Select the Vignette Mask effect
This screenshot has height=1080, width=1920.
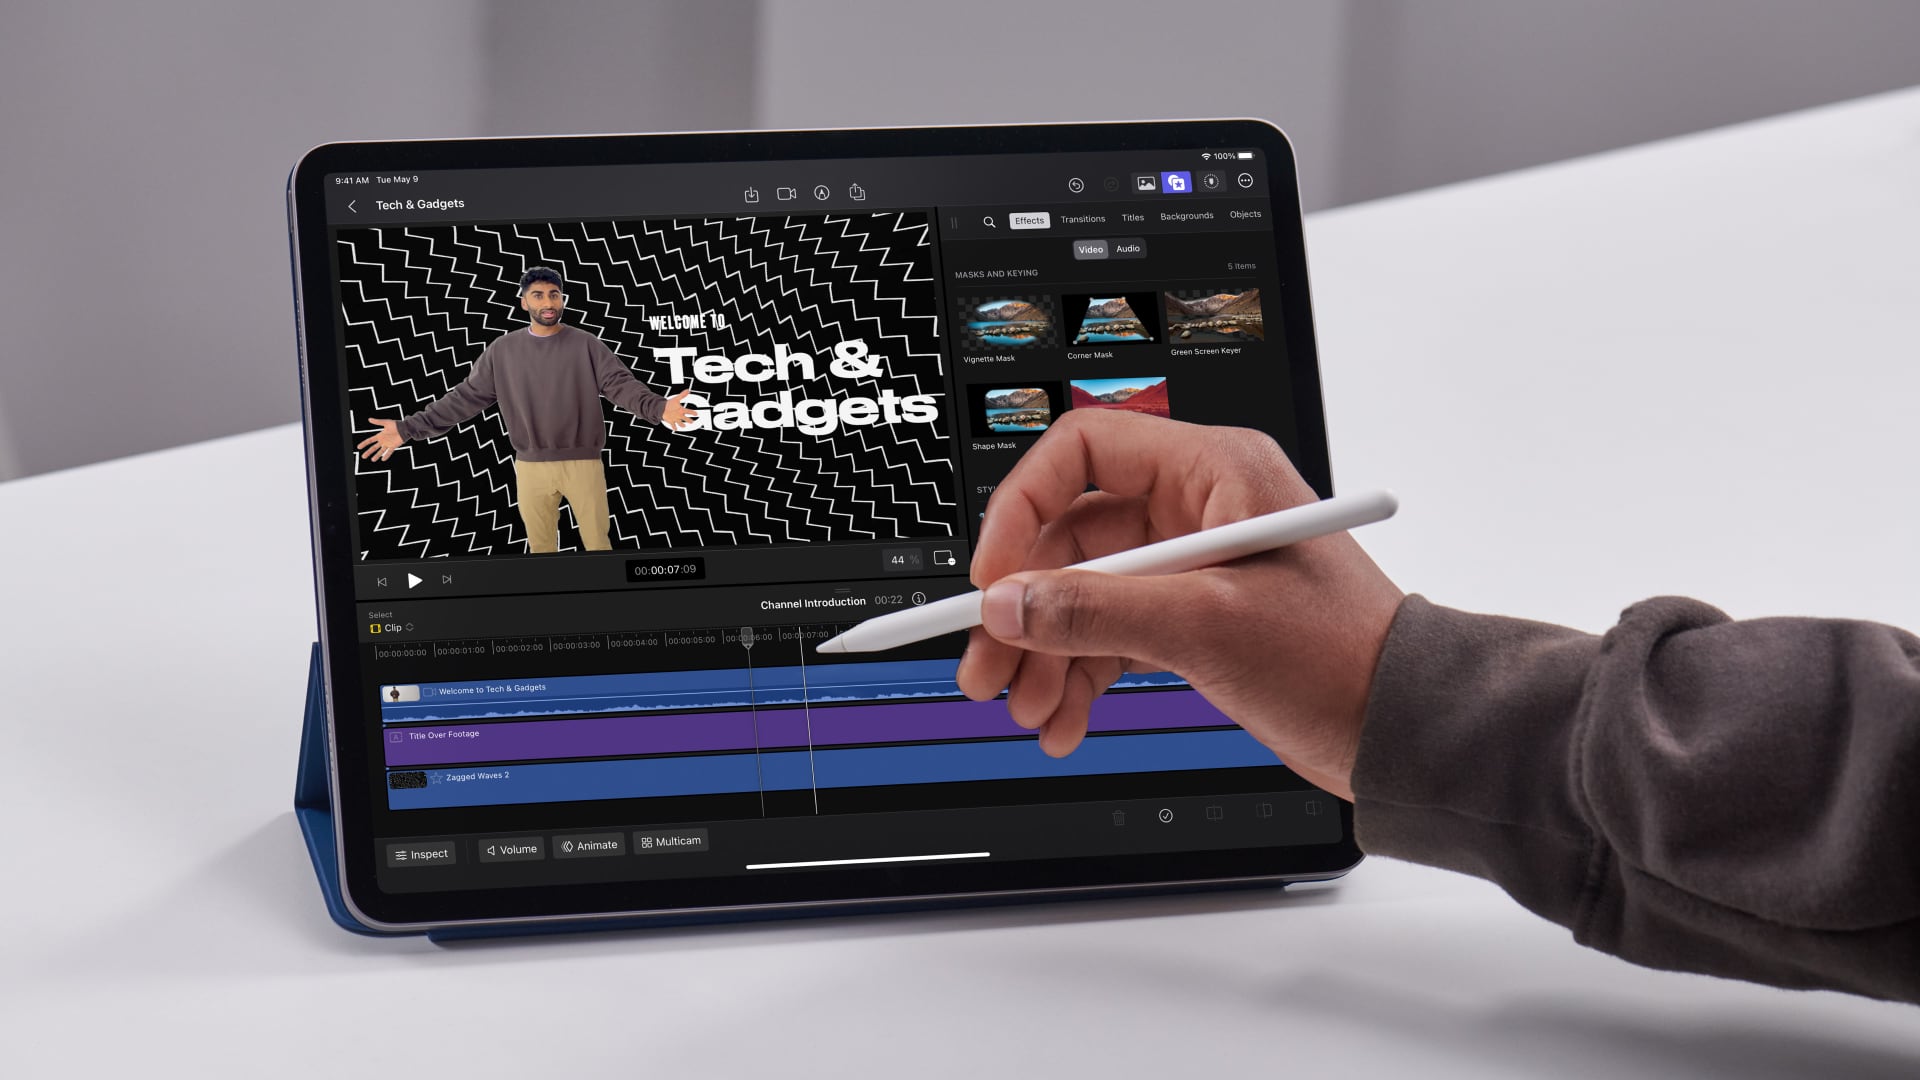point(1007,320)
